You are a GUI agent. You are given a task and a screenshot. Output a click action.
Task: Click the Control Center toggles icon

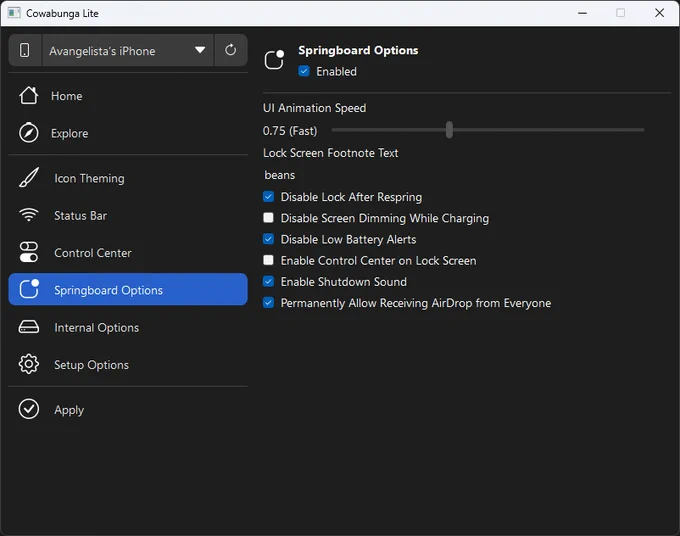click(x=29, y=252)
